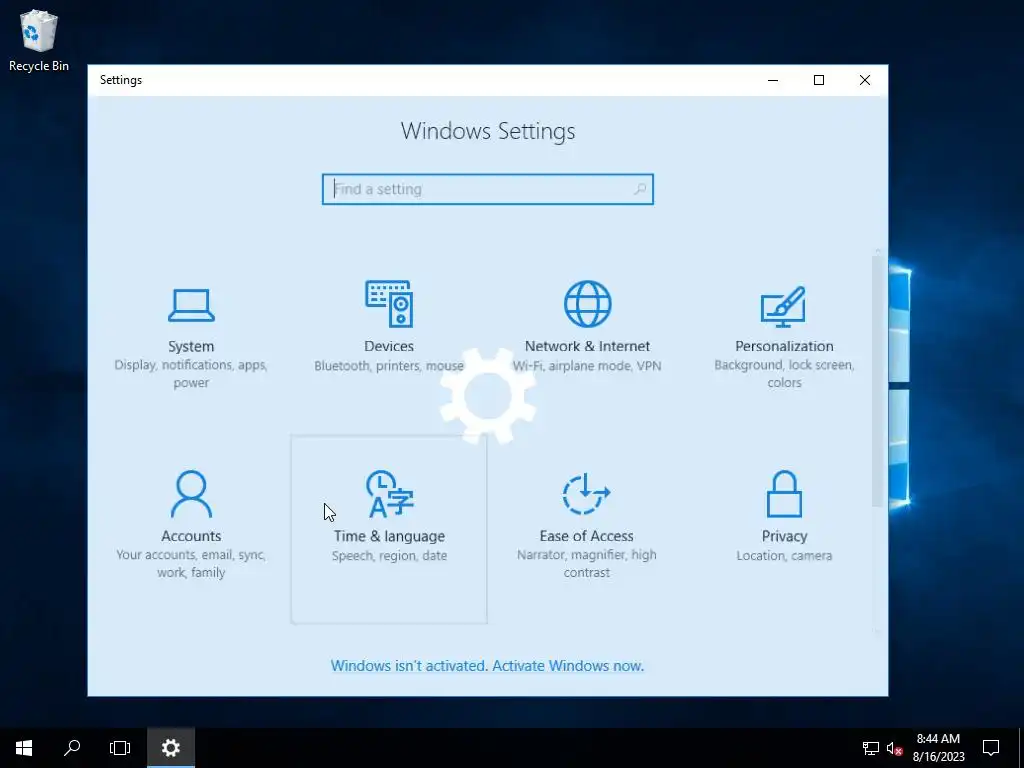Click 'Narrator, magnifier, high contrast' description
This screenshot has height=768, width=1024.
tap(586, 564)
